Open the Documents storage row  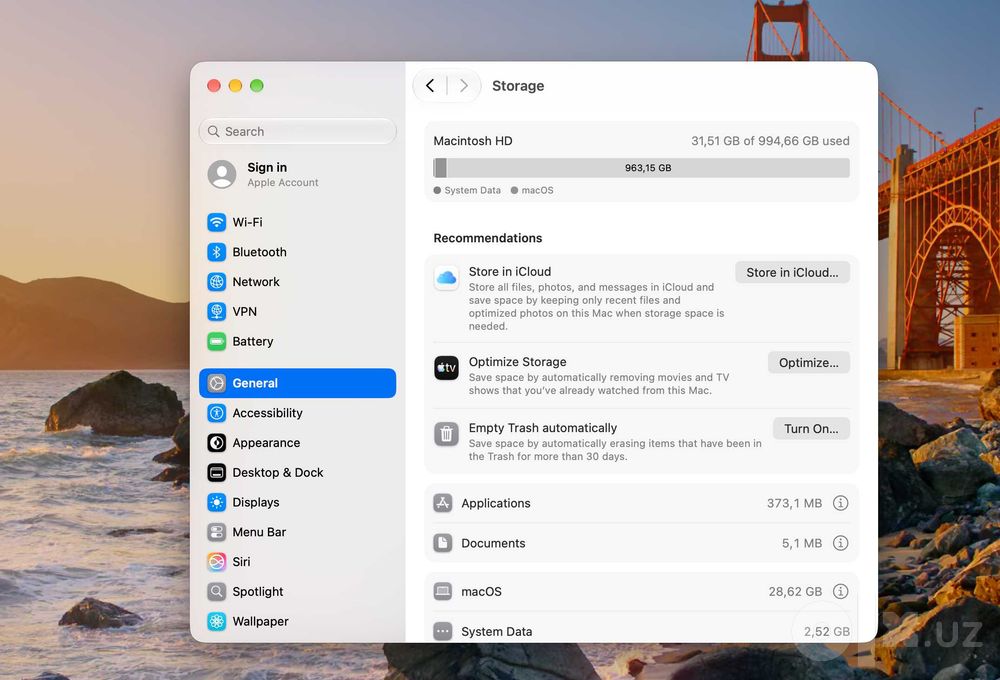641,543
